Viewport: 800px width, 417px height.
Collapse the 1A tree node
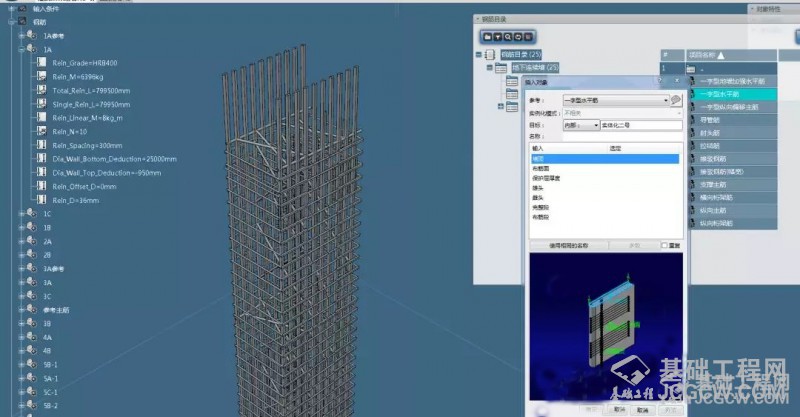(x=21, y=49)
